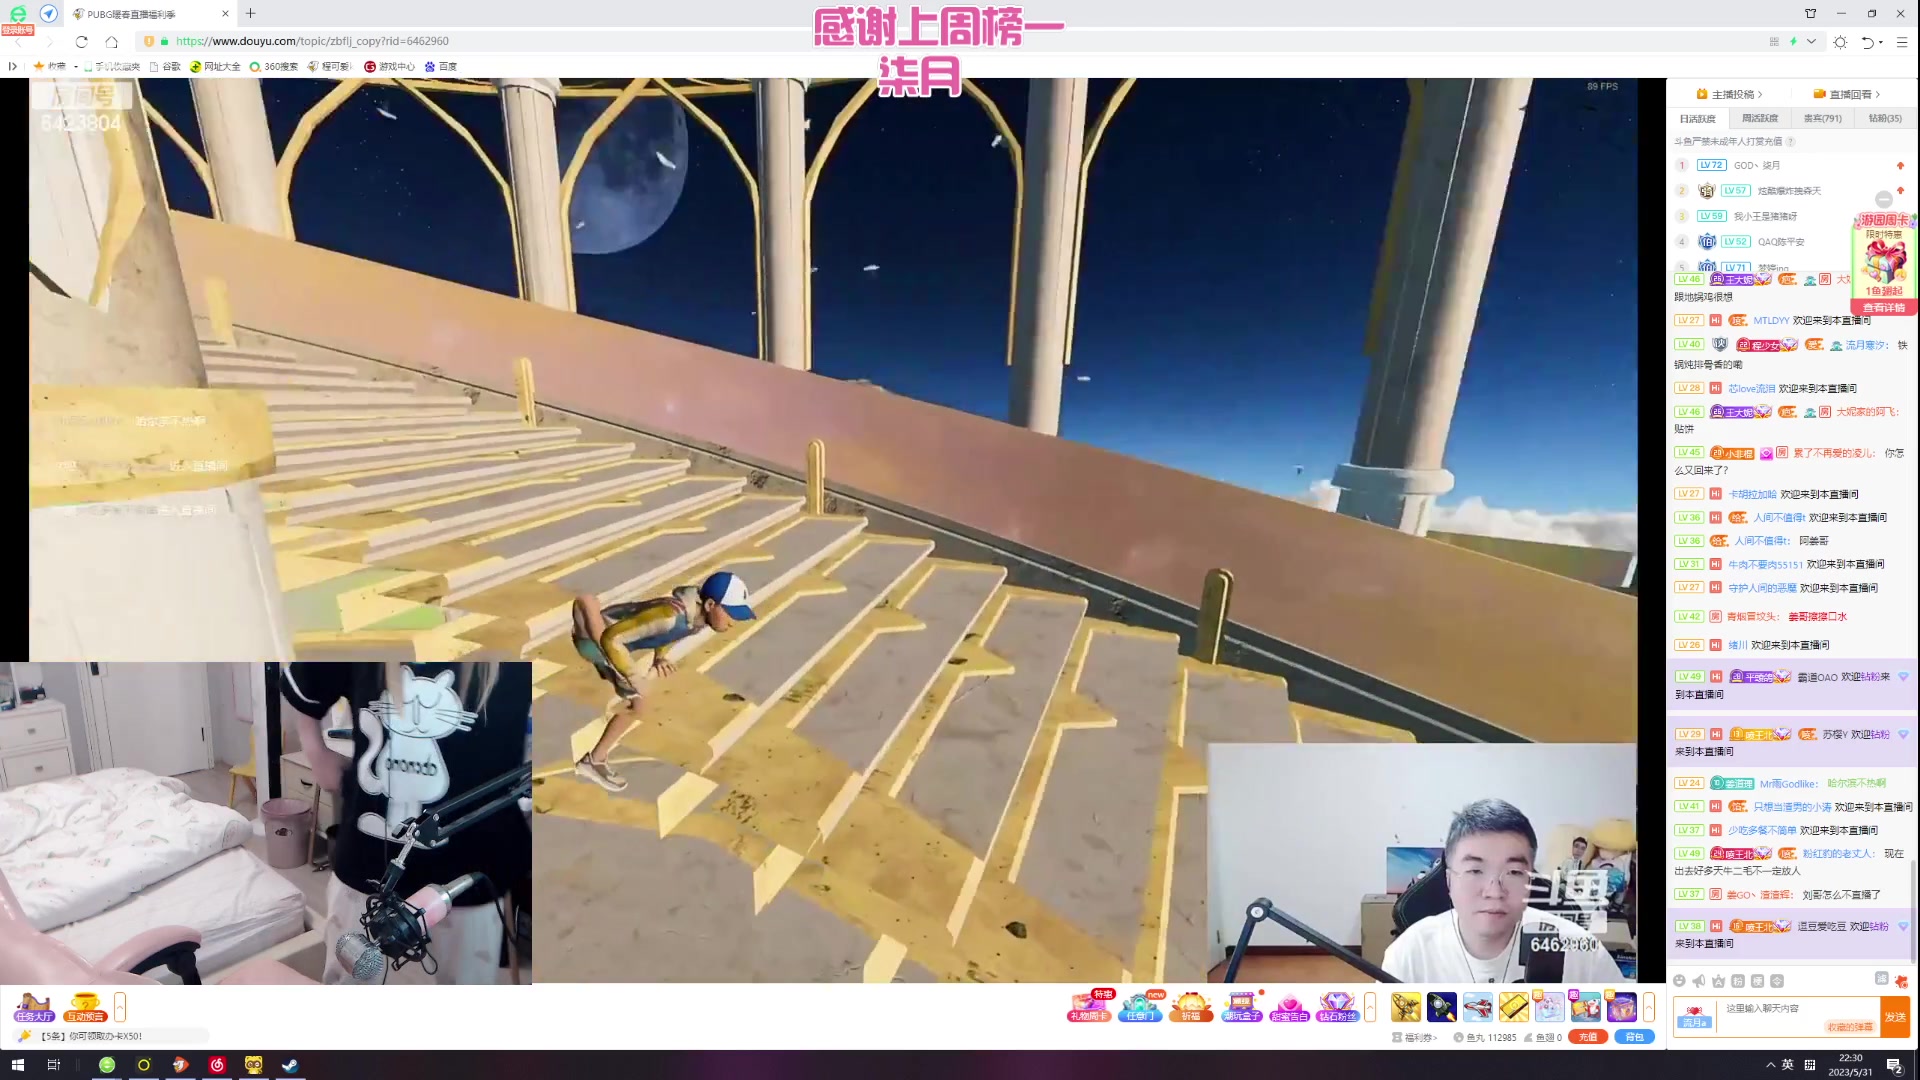
Task: Open the 礼物周卡 gift card icon
Action: [x=1089, y=1007]
